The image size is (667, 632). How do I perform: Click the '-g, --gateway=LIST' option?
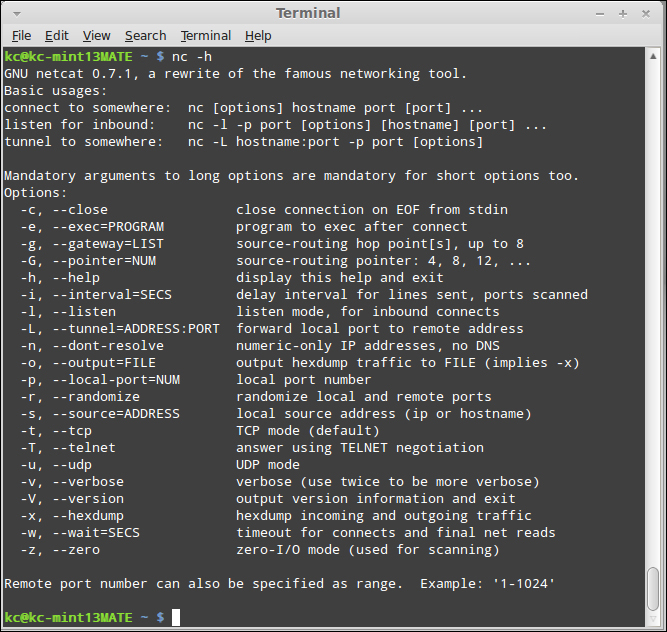[x=92, y=244]
